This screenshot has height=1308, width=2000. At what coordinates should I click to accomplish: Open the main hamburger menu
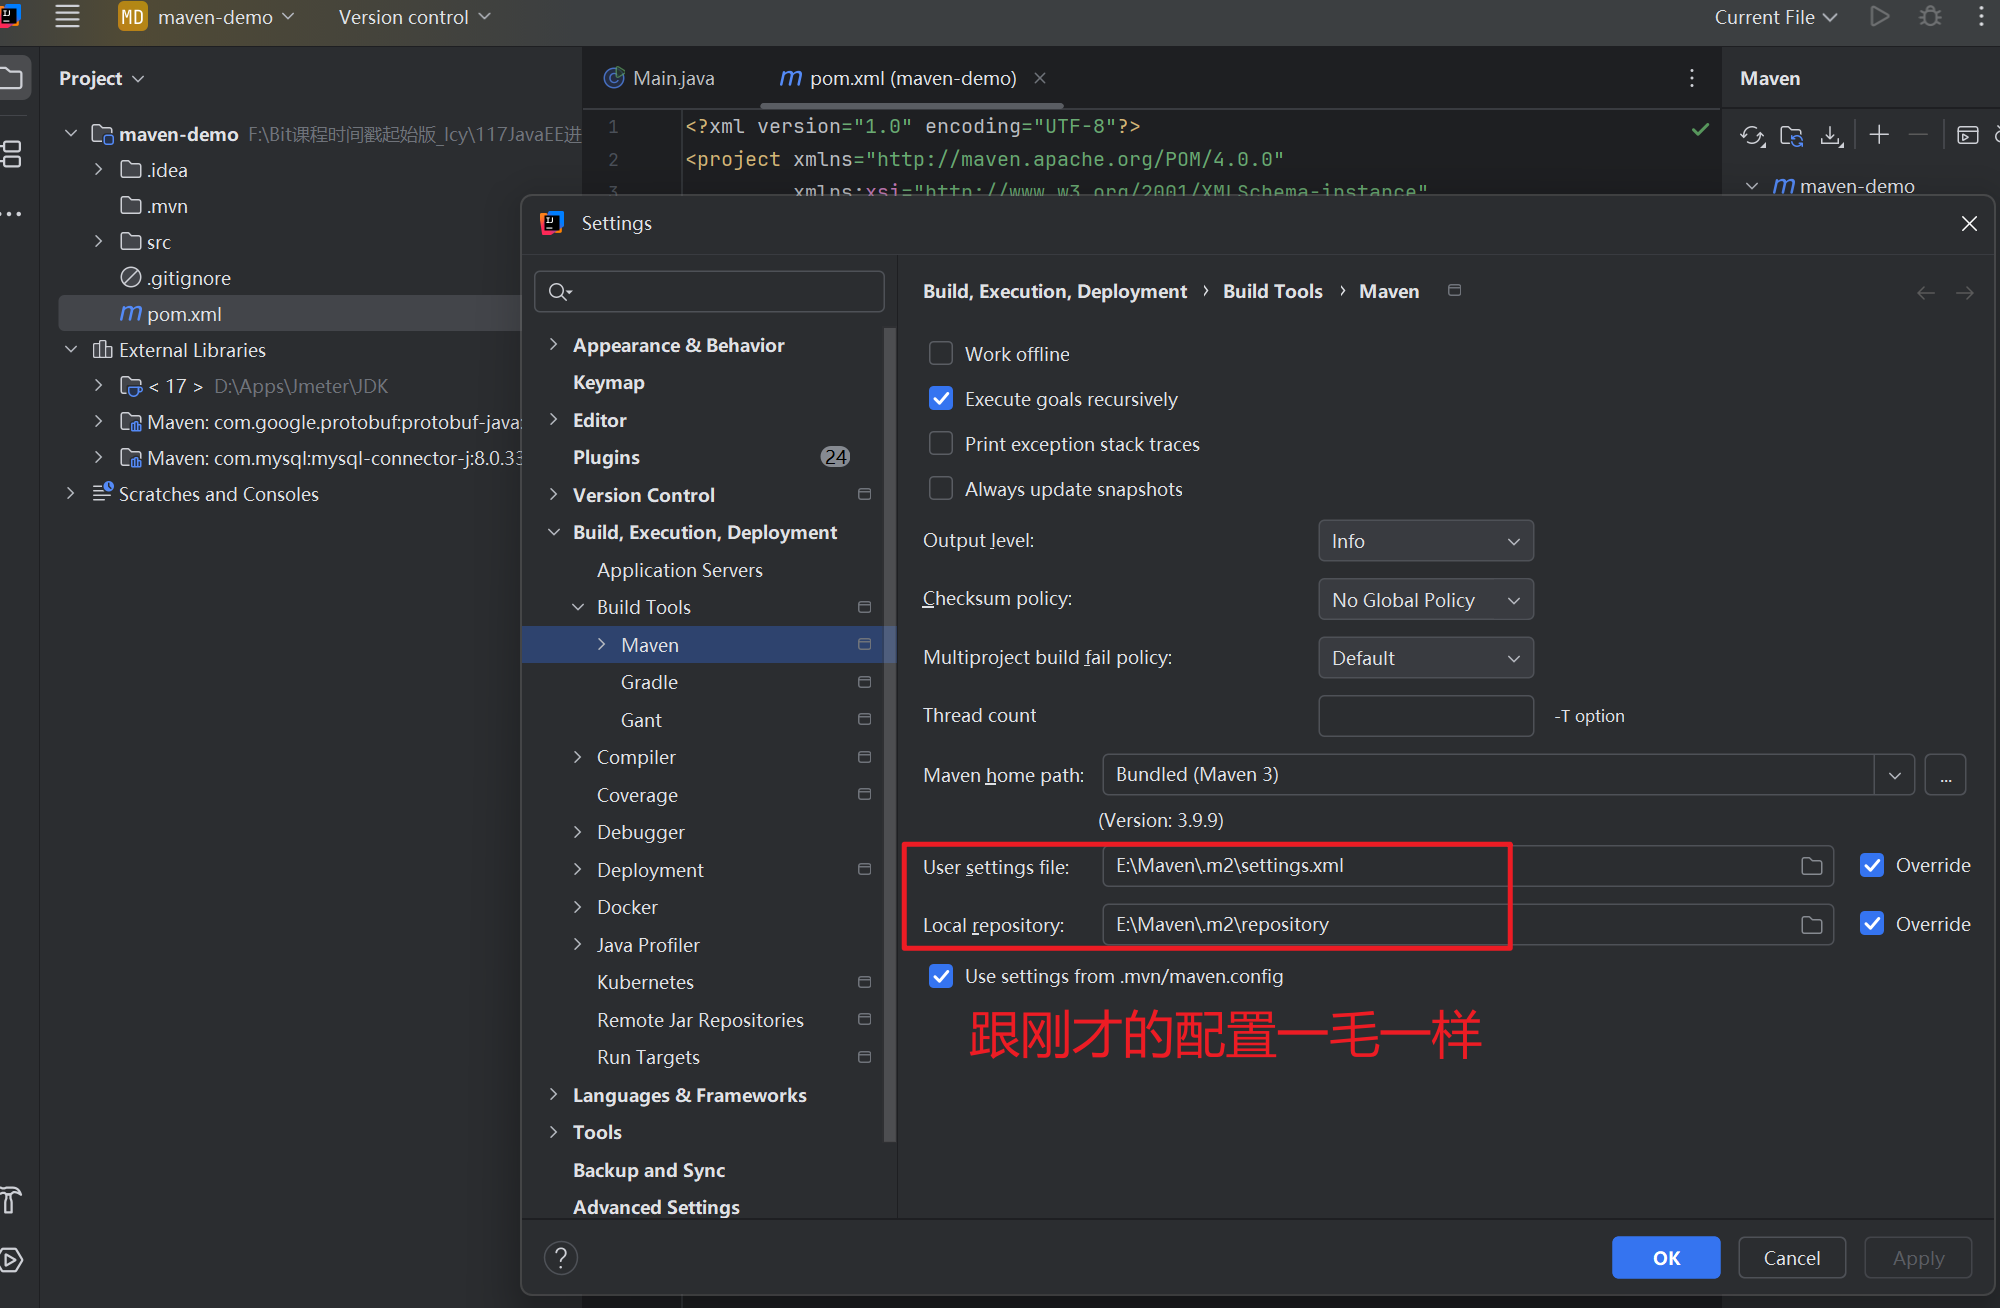(67, 17)
